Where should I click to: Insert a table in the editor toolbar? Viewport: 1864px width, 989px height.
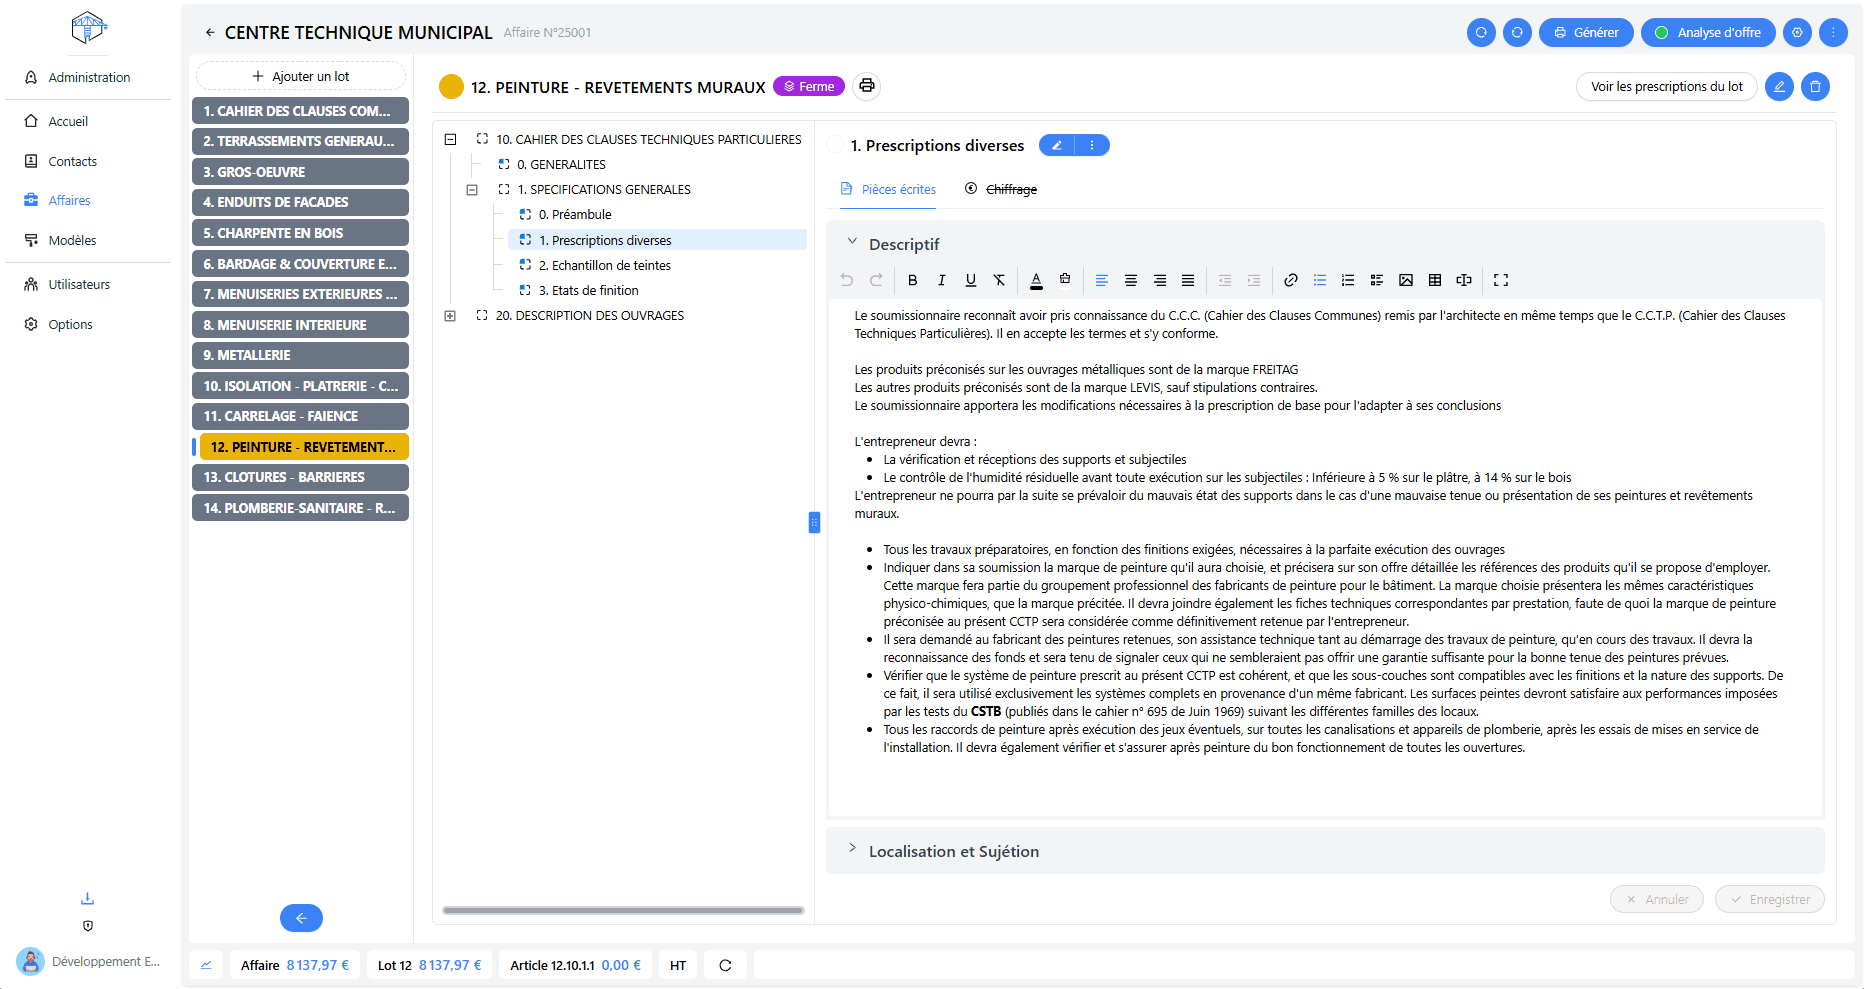[x=1435, y=280]
